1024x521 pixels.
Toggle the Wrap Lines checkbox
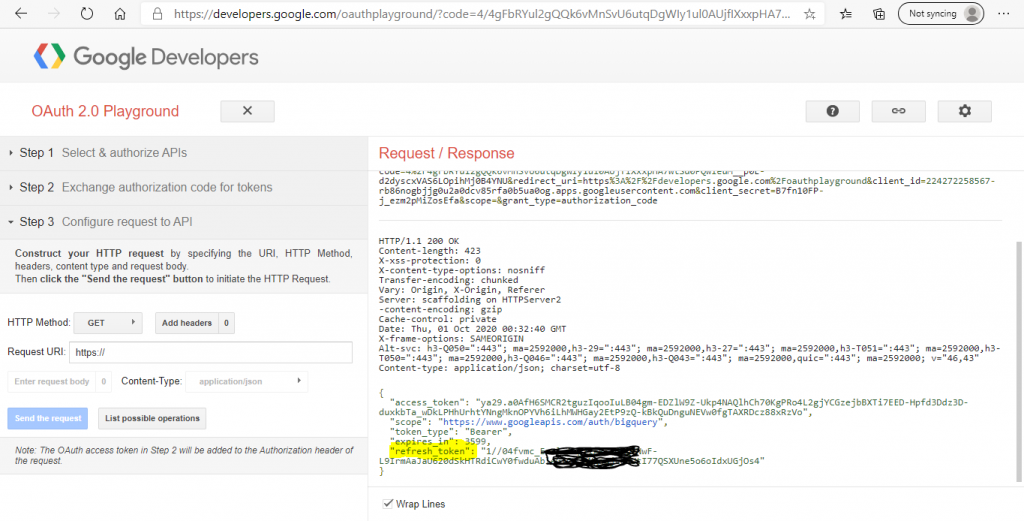pos(389,503)
